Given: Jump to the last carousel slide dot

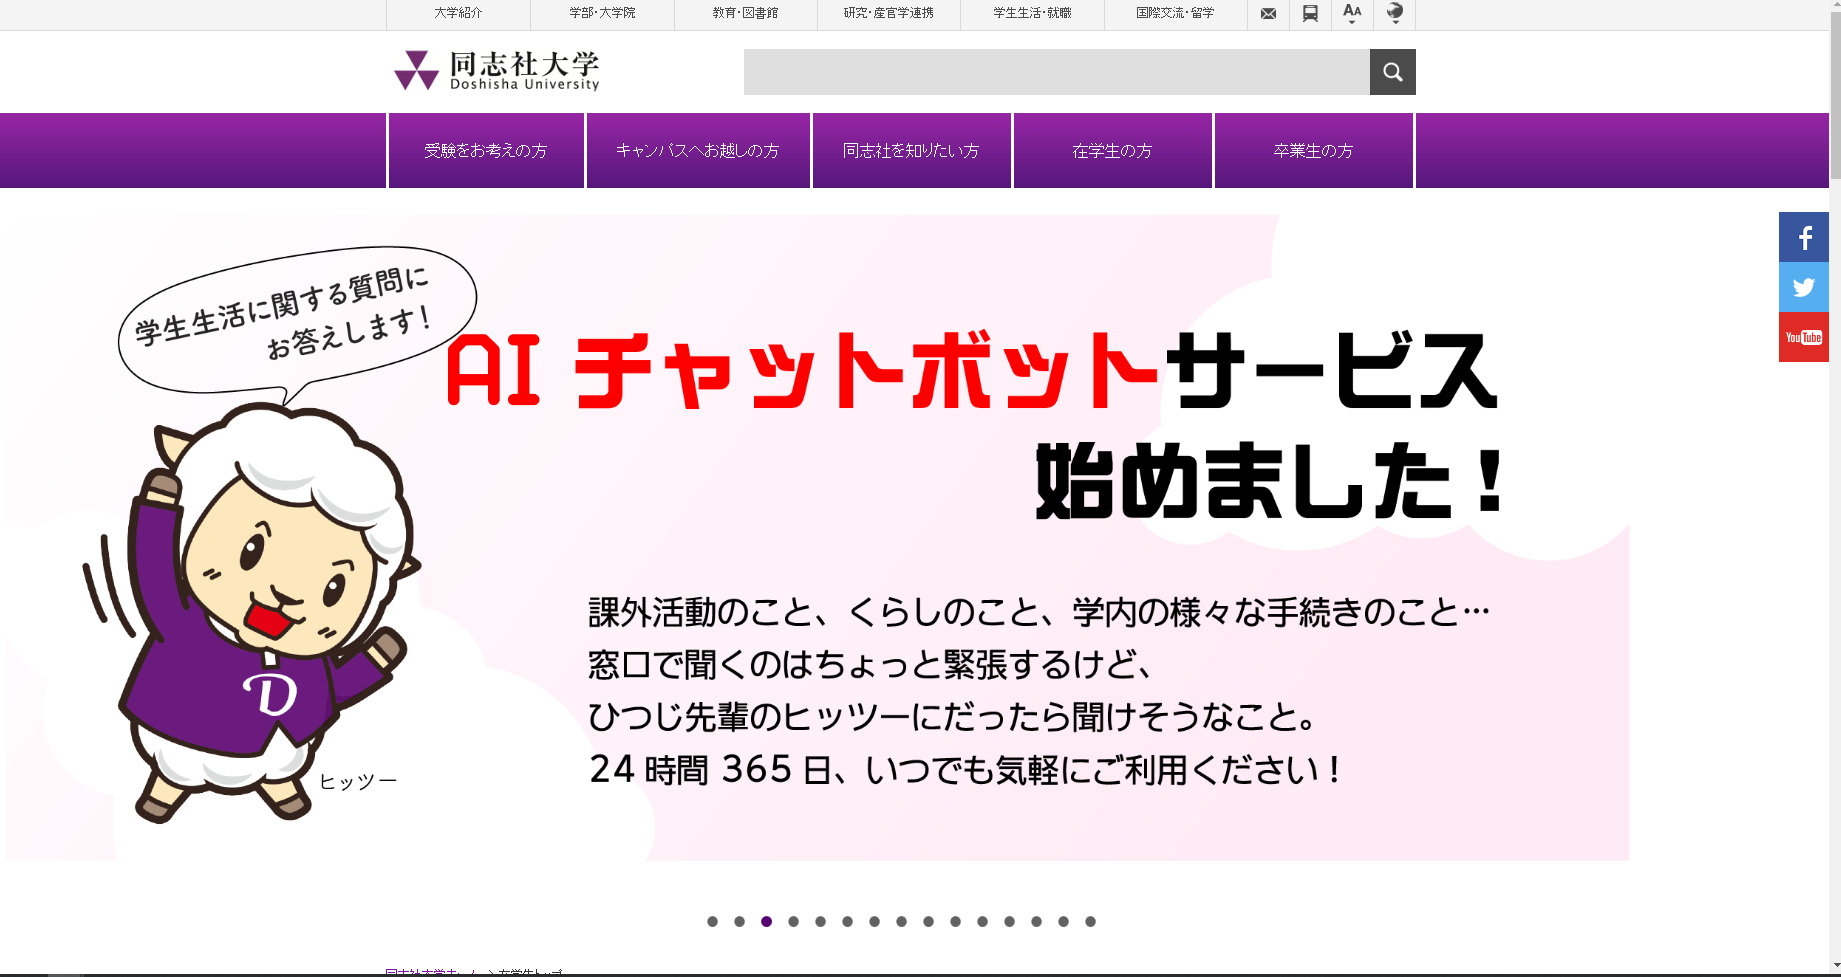Looking at the screenshot, I should tap(1090, 922).
